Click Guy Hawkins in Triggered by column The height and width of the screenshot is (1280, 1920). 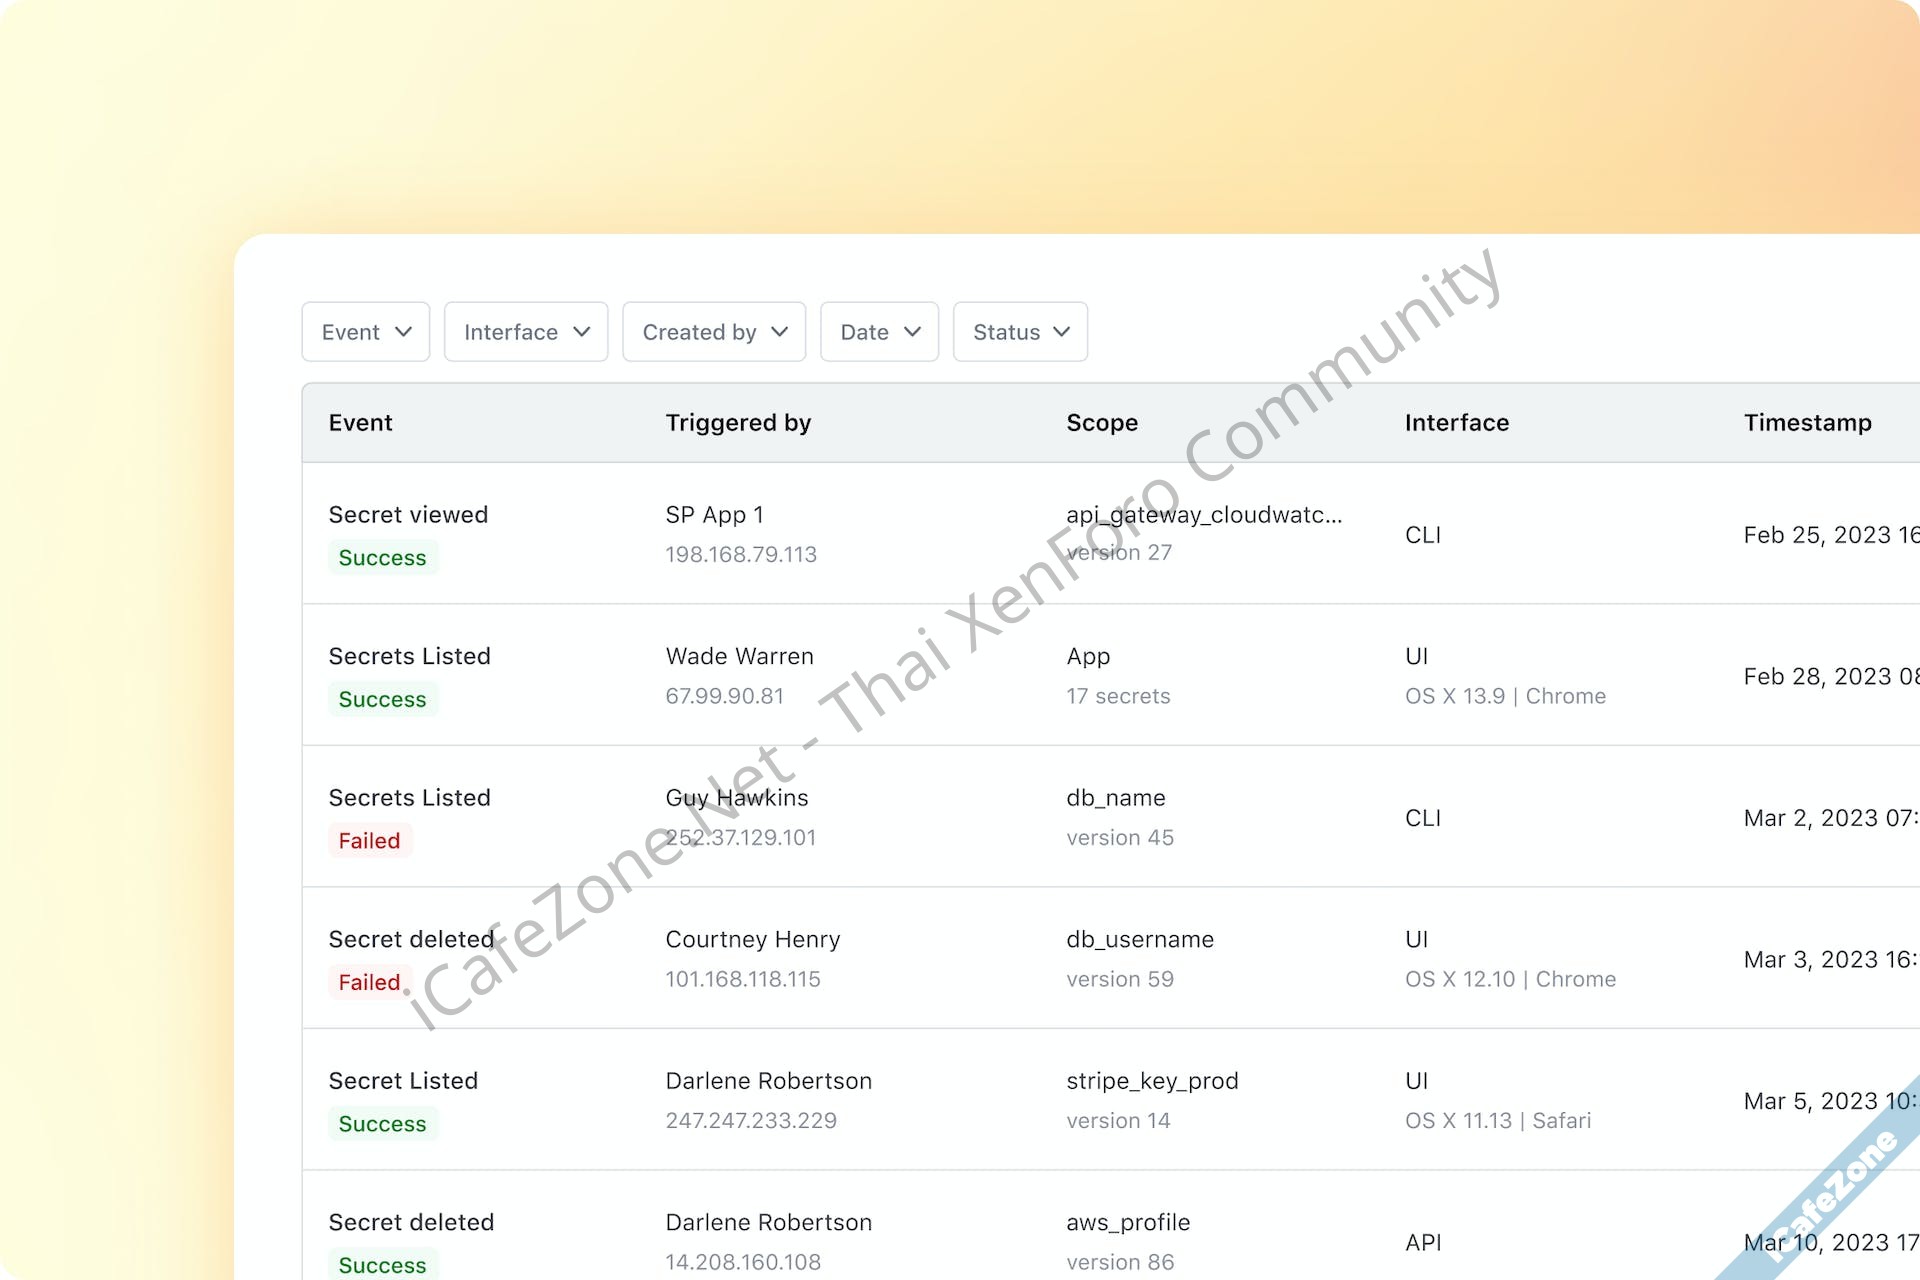coord(737,798)
